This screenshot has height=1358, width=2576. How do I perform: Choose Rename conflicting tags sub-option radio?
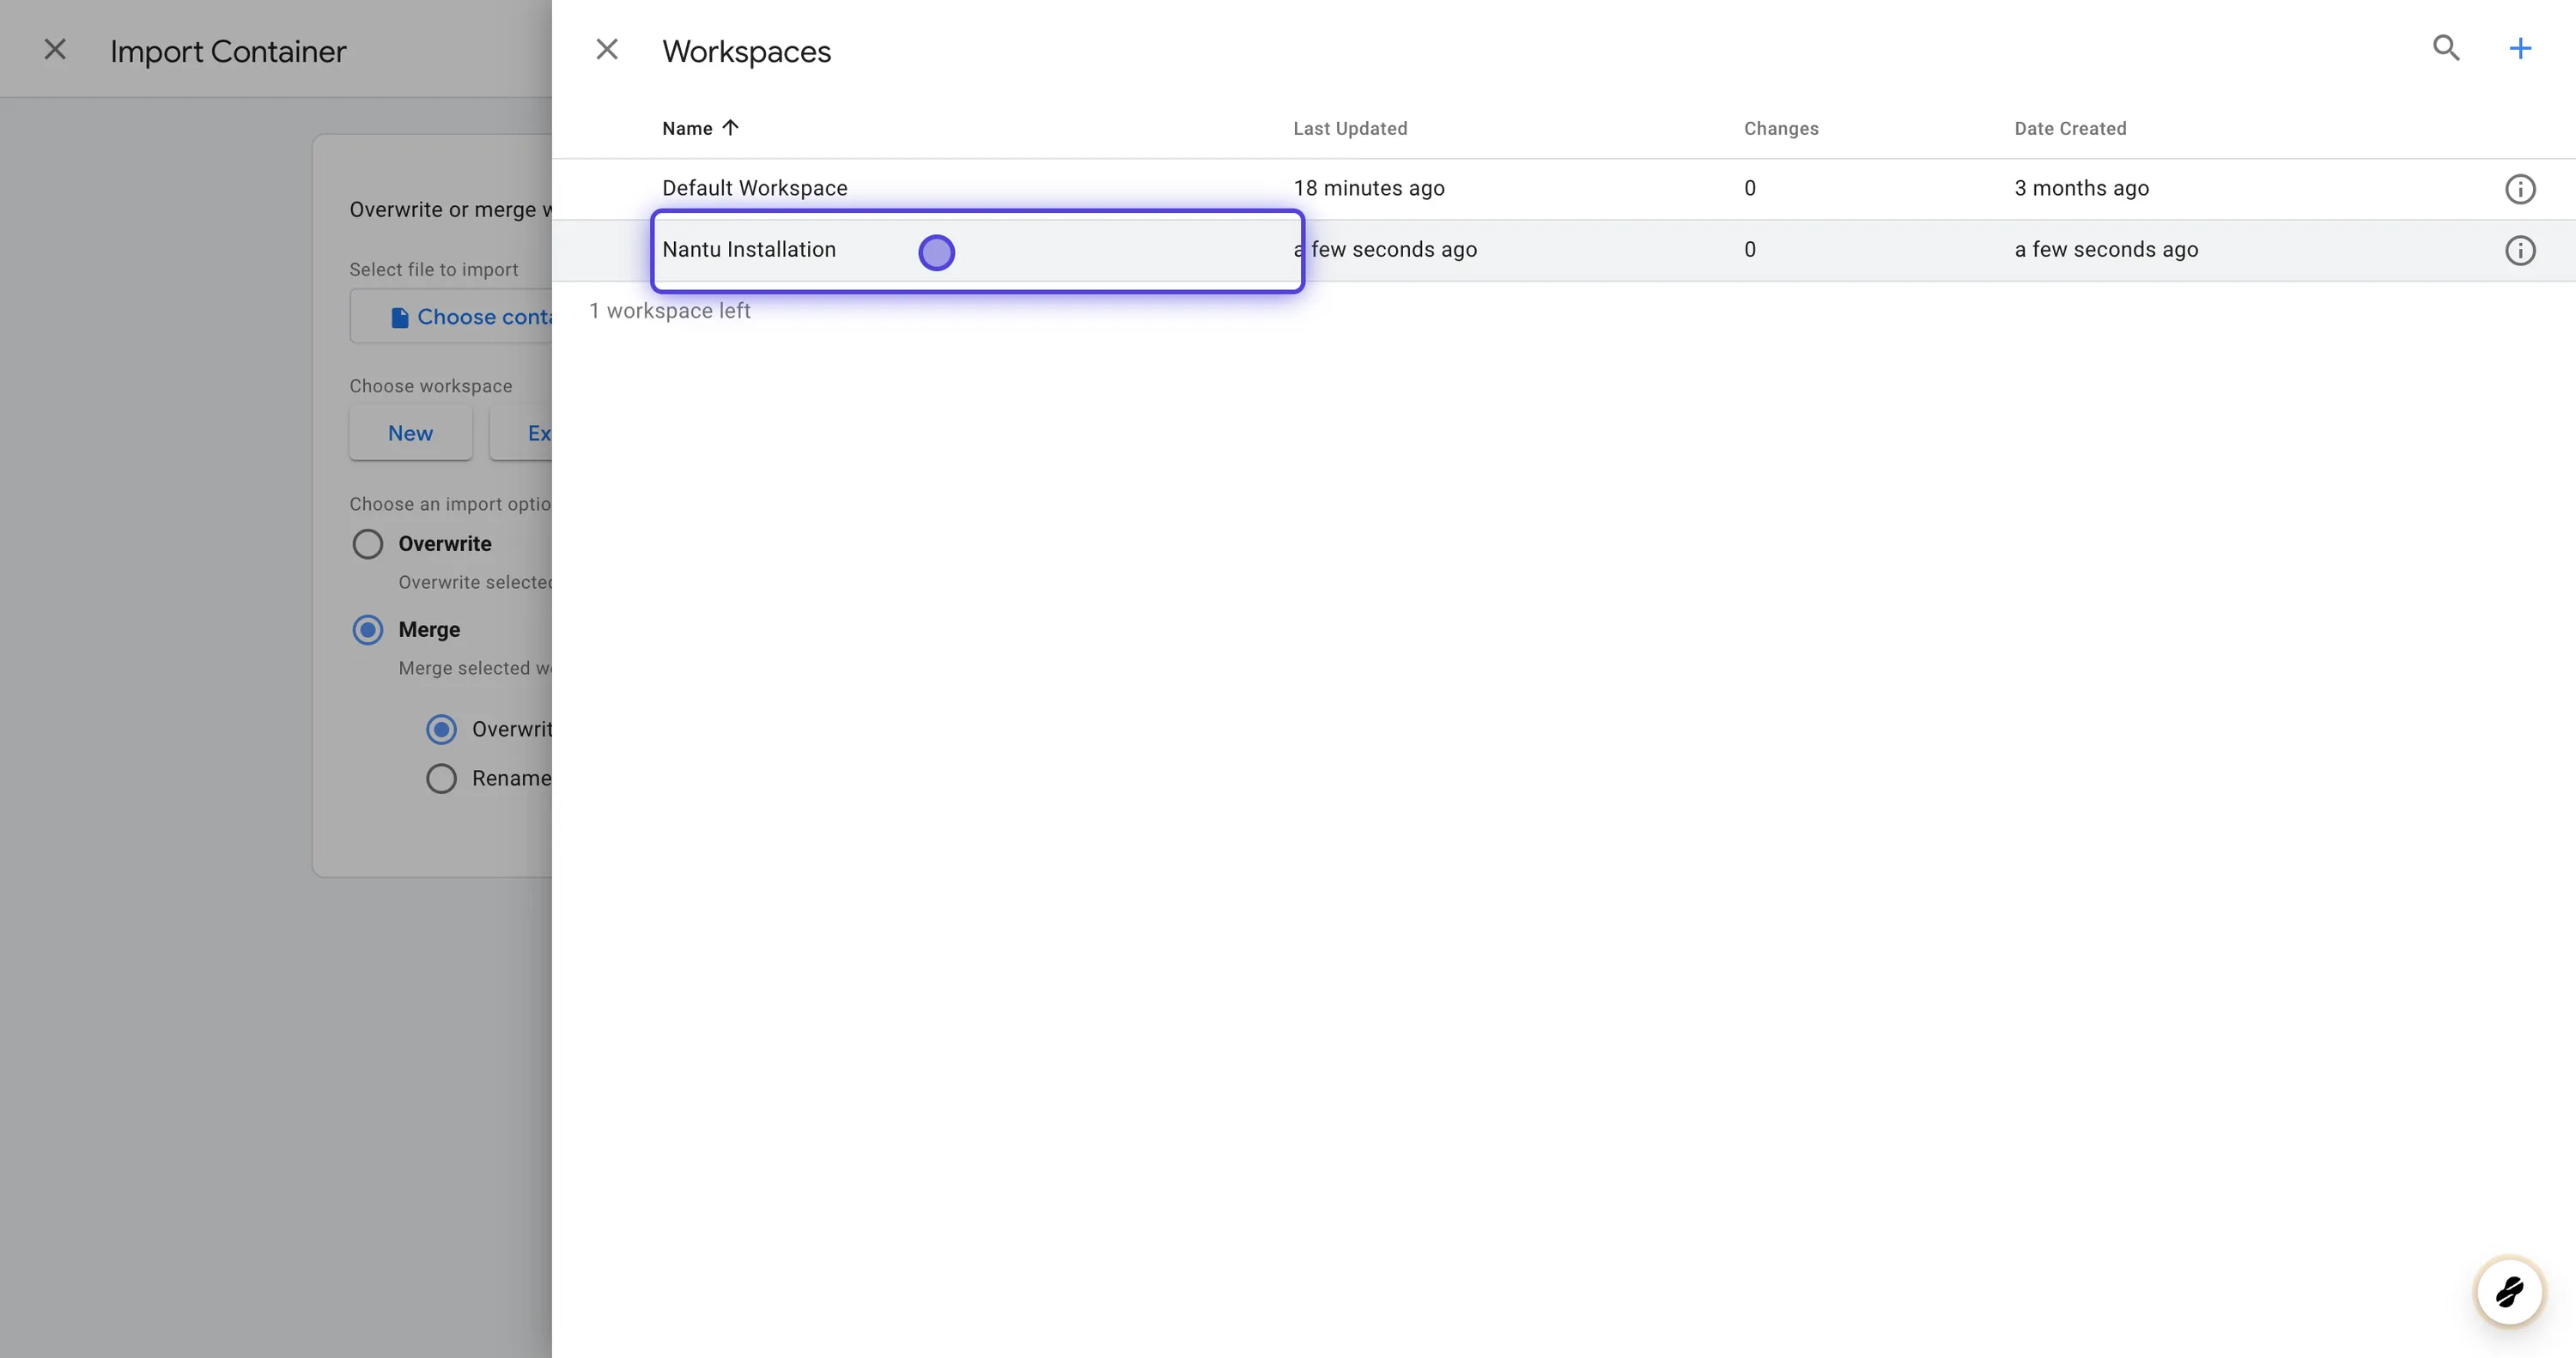click(441, 778)
